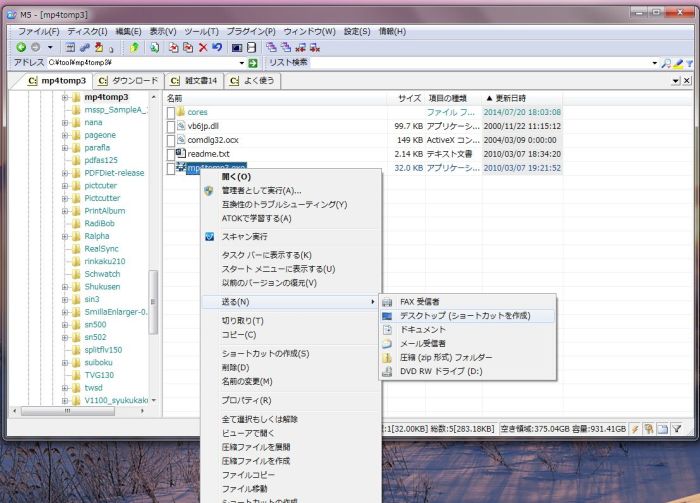The width and height of the screenshot is (700, 503).
Task: Click the magnifier icon next to list search
Action: [x=666, y=63]
